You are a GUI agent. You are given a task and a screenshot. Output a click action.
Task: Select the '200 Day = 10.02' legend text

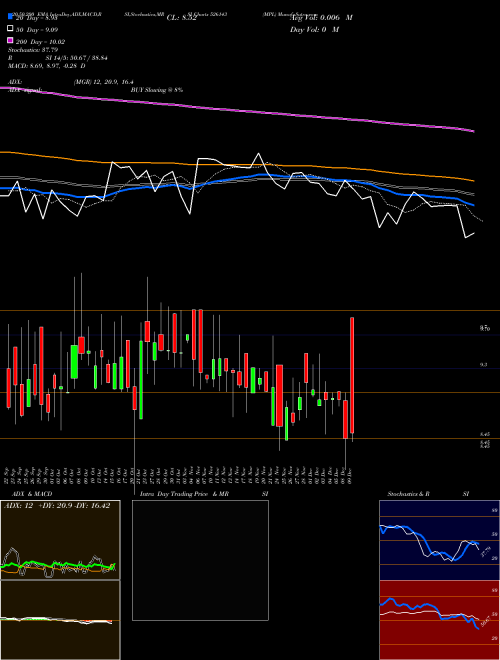coord(40,42)
